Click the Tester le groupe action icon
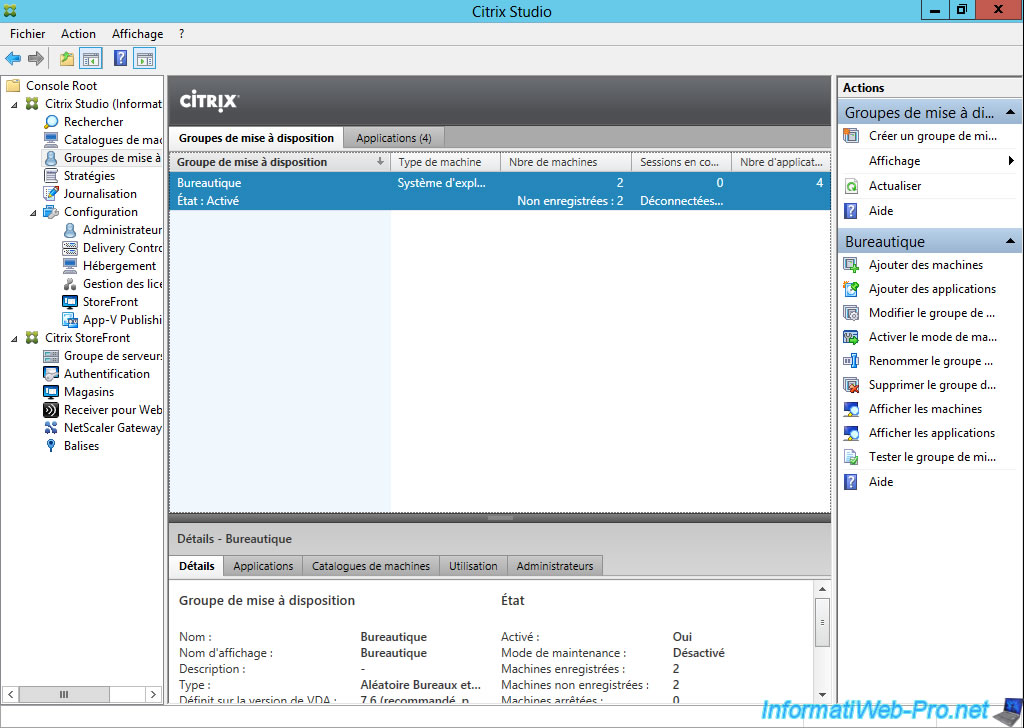Screen dimensions: 1024x728 [x=851, y=457]
